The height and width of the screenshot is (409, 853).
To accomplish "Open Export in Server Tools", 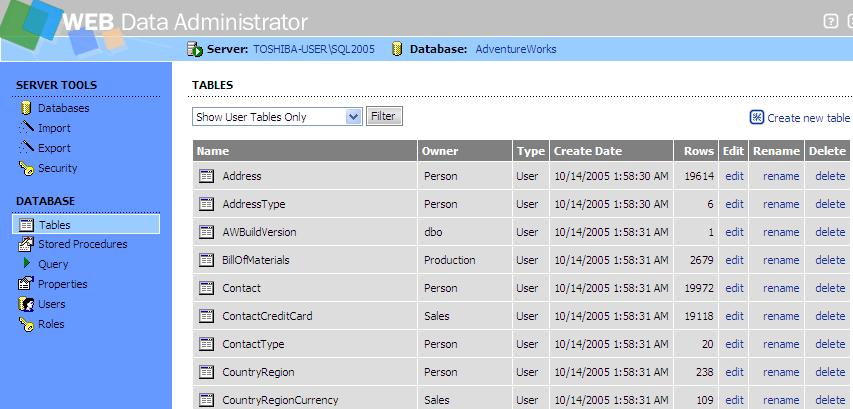I will (54, 148).
